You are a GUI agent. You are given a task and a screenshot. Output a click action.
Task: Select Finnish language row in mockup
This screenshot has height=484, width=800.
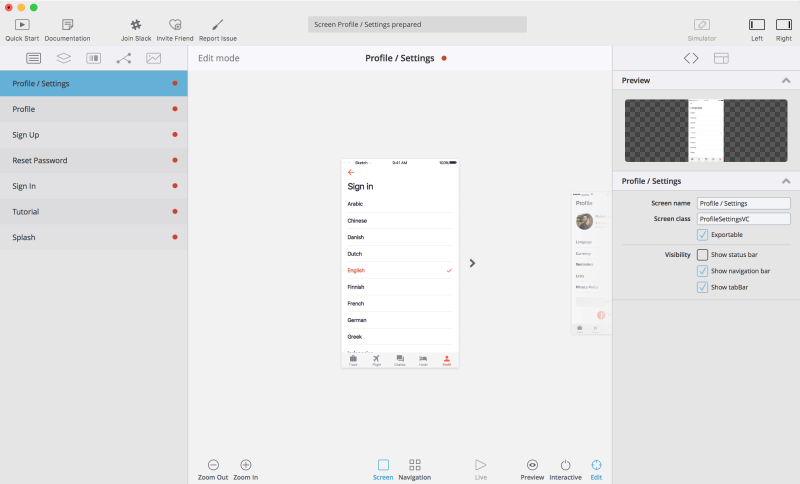[x=399, y=287]
